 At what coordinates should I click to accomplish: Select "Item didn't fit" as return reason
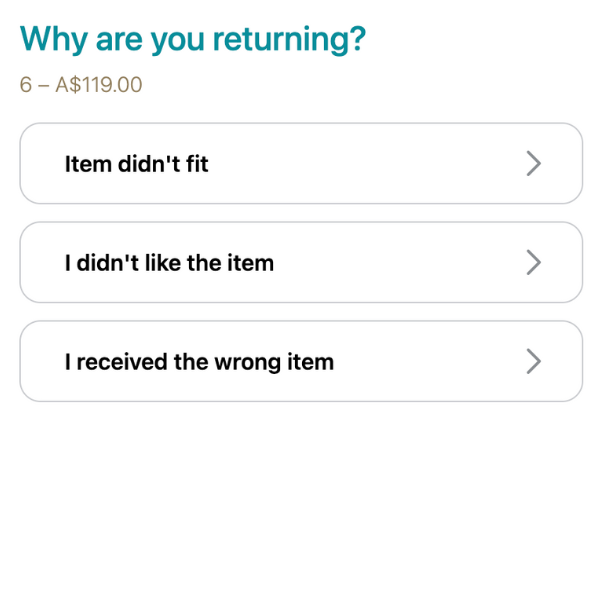(x=300, y=164)
